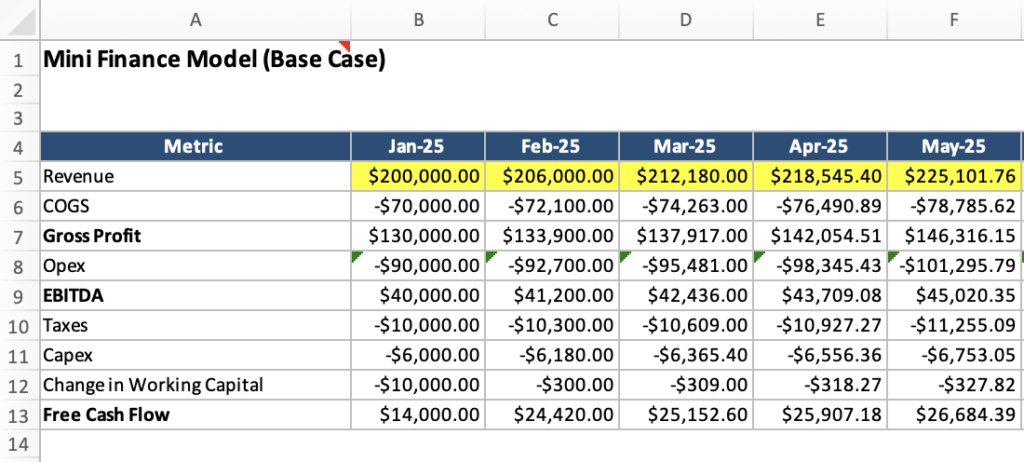
Task: Click the Apr-25 column header cell
Action: point(819,147)
